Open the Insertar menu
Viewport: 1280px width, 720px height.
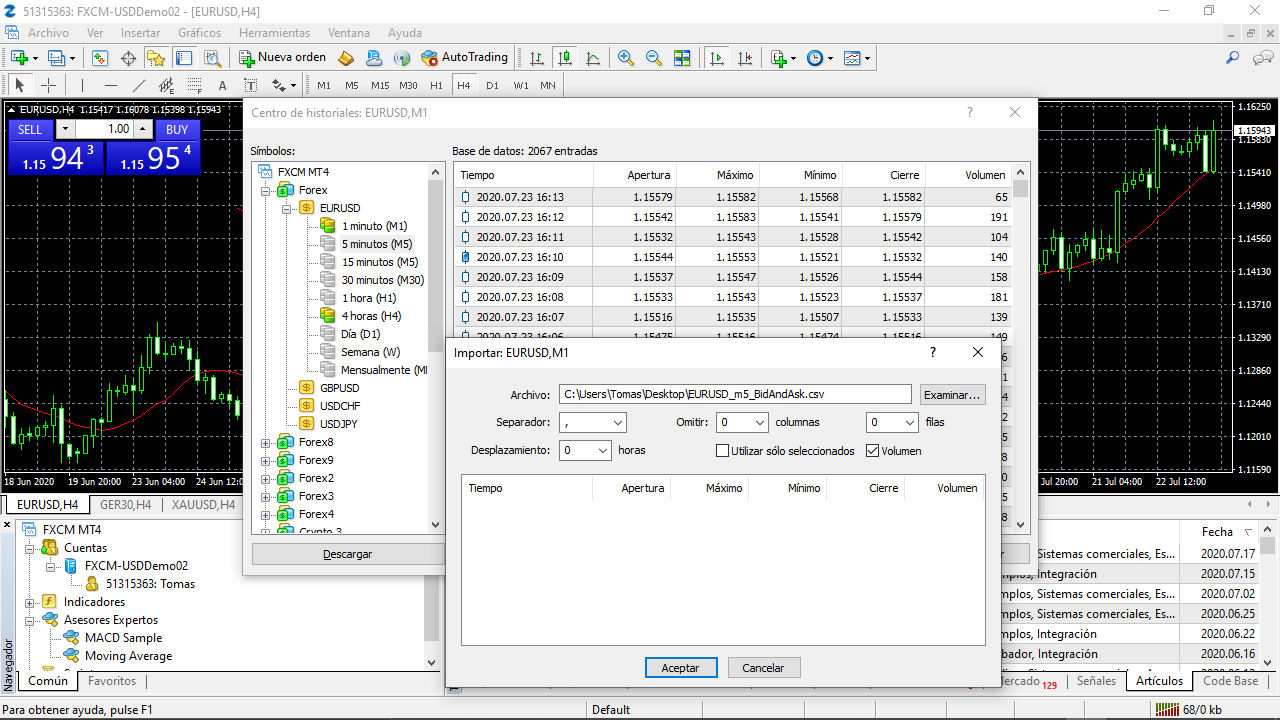pyautogui.click(x=140, y=33)
